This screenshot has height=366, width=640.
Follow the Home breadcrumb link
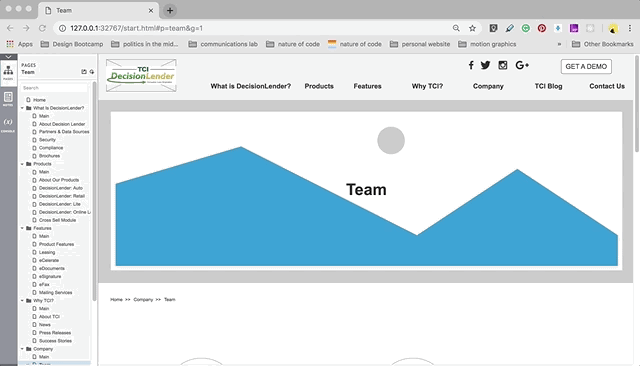(116, 299)
